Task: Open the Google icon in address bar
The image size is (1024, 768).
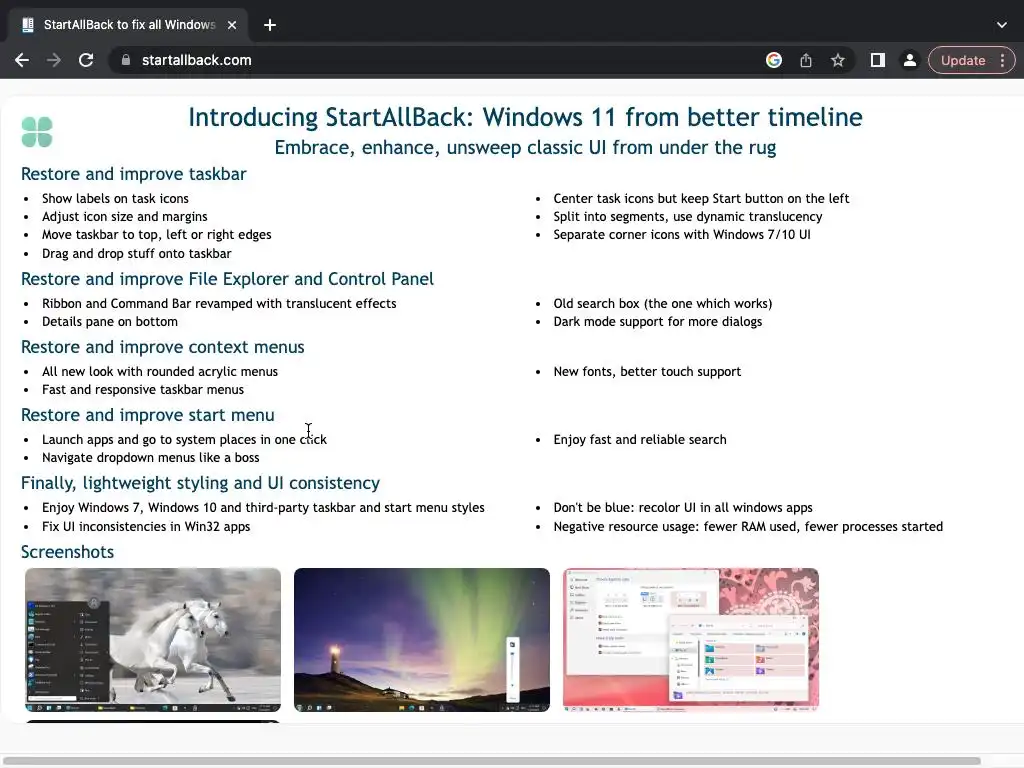Action: tap(774, 60)
